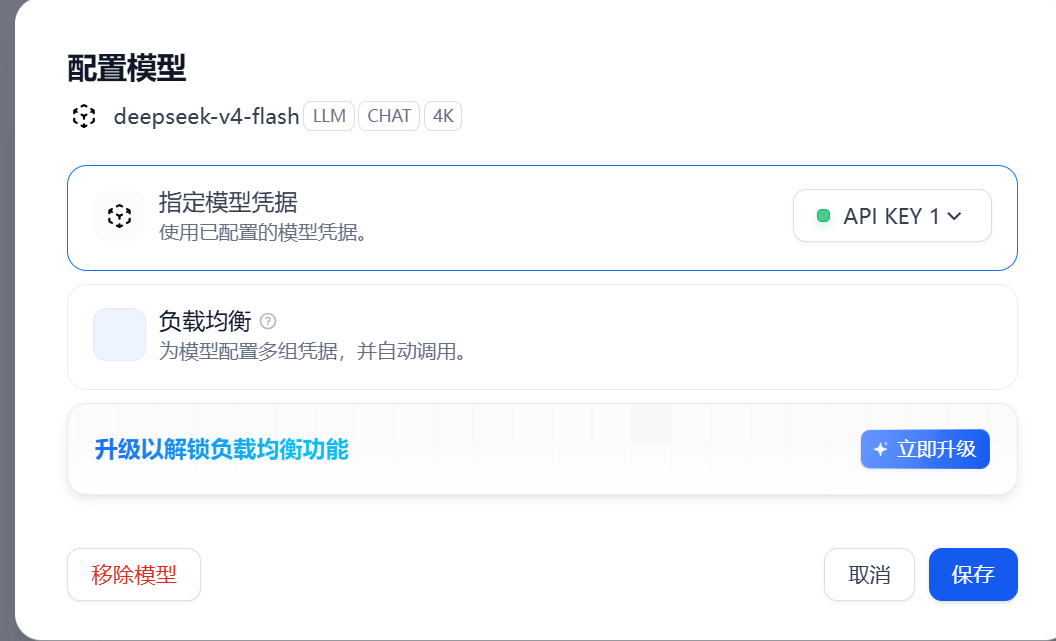Click the 移除模型 button
Screen dimensions: 1056x641
click(x=134, y=574)
